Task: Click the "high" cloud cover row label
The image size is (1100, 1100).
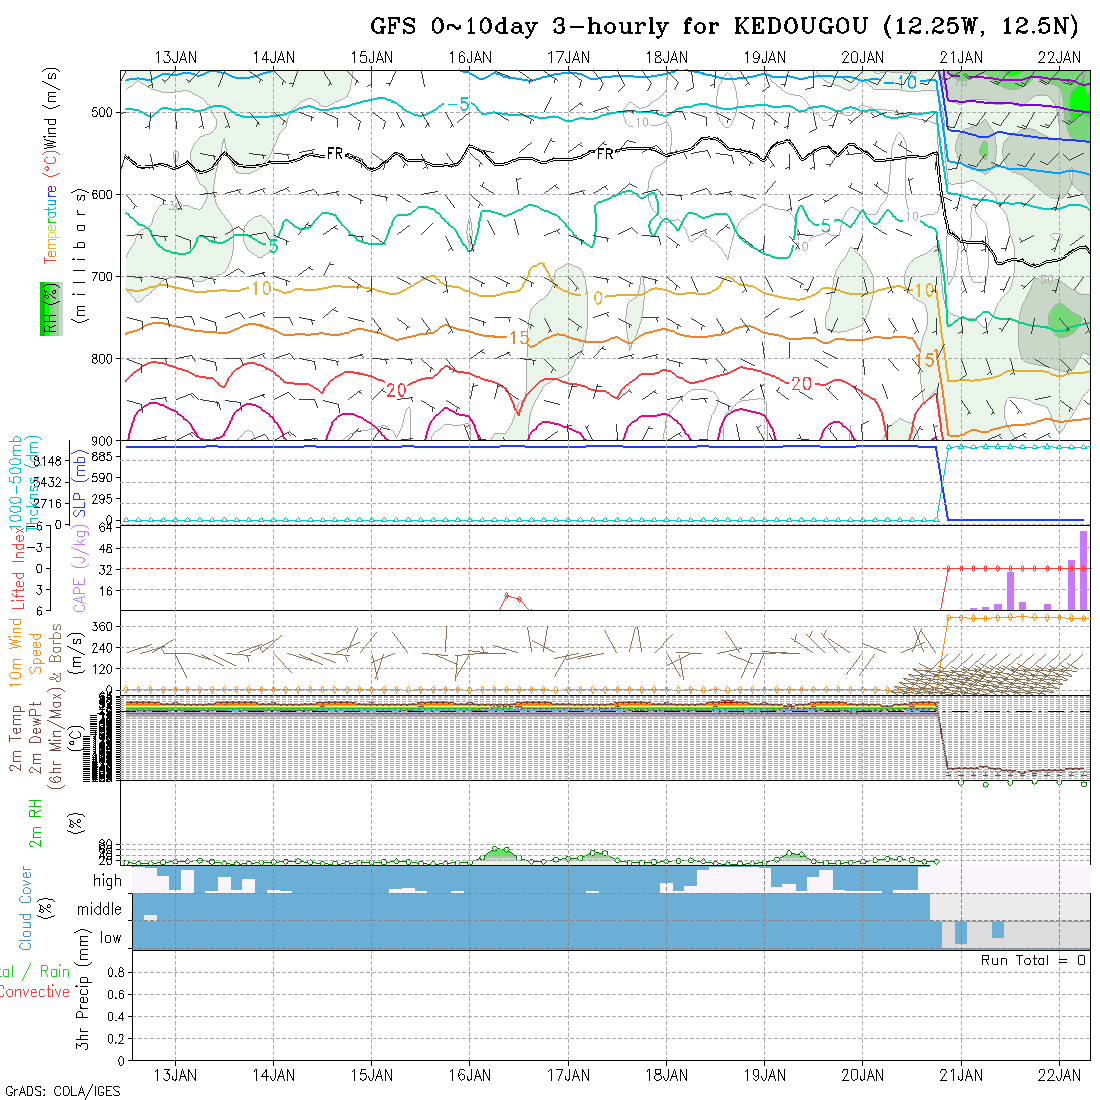Action: pos(107,881)
